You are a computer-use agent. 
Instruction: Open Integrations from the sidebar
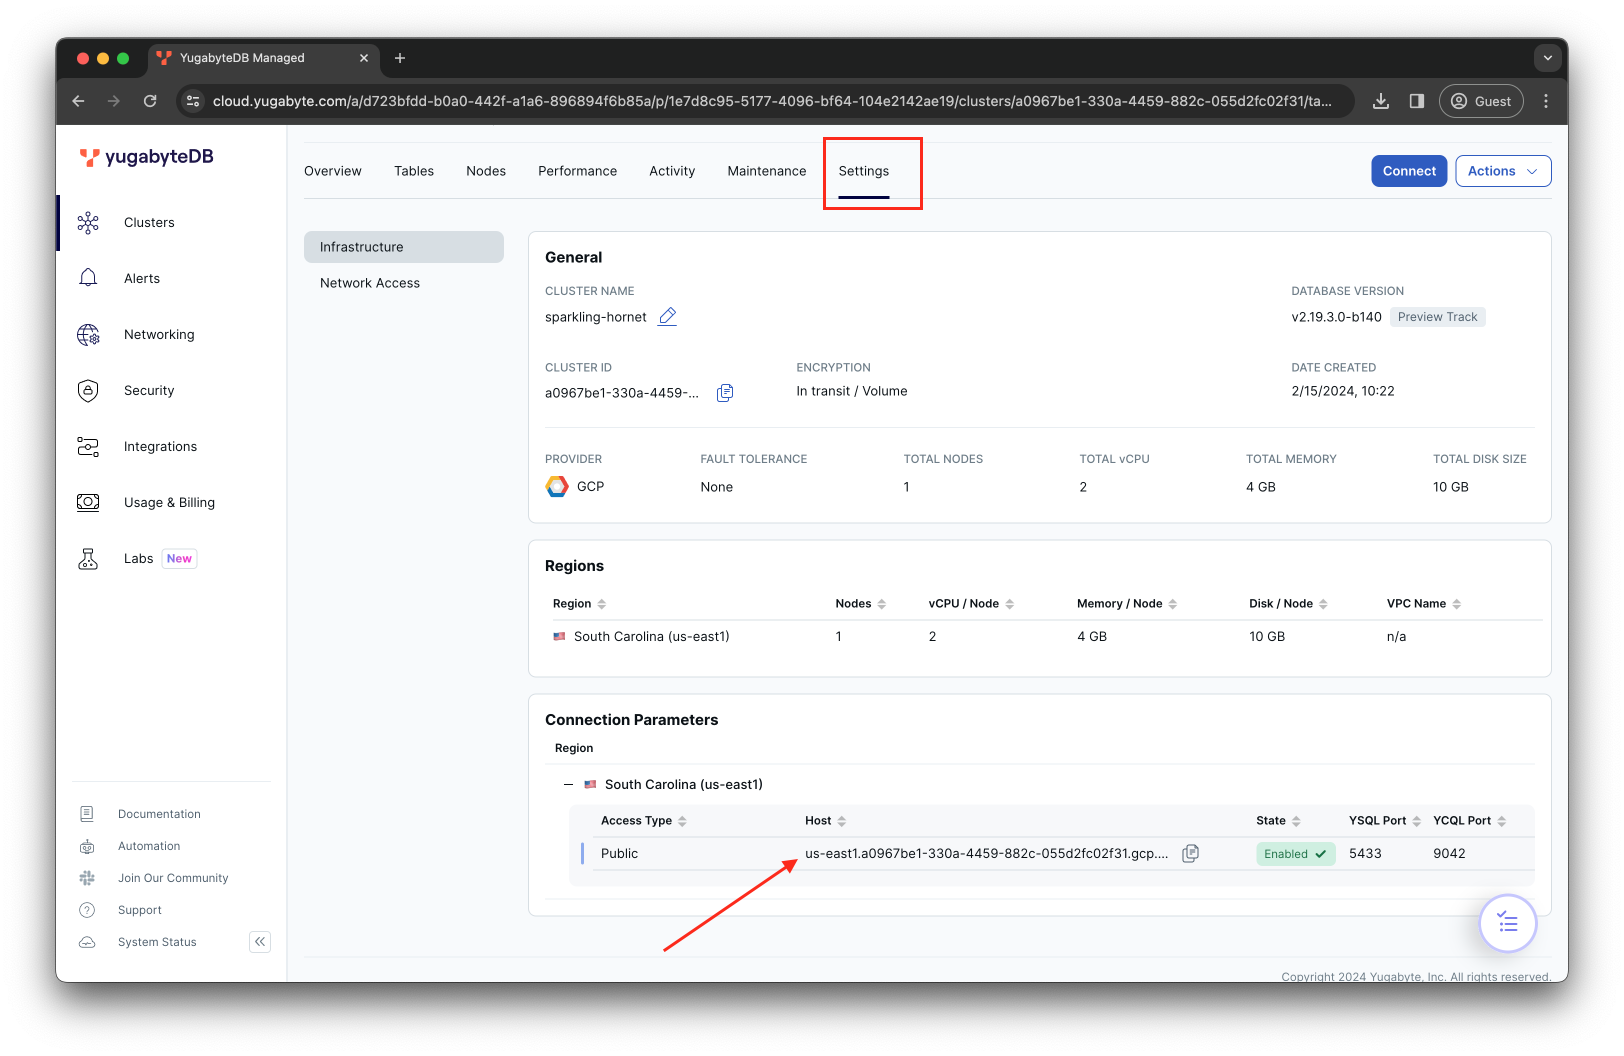click(159, 446)
